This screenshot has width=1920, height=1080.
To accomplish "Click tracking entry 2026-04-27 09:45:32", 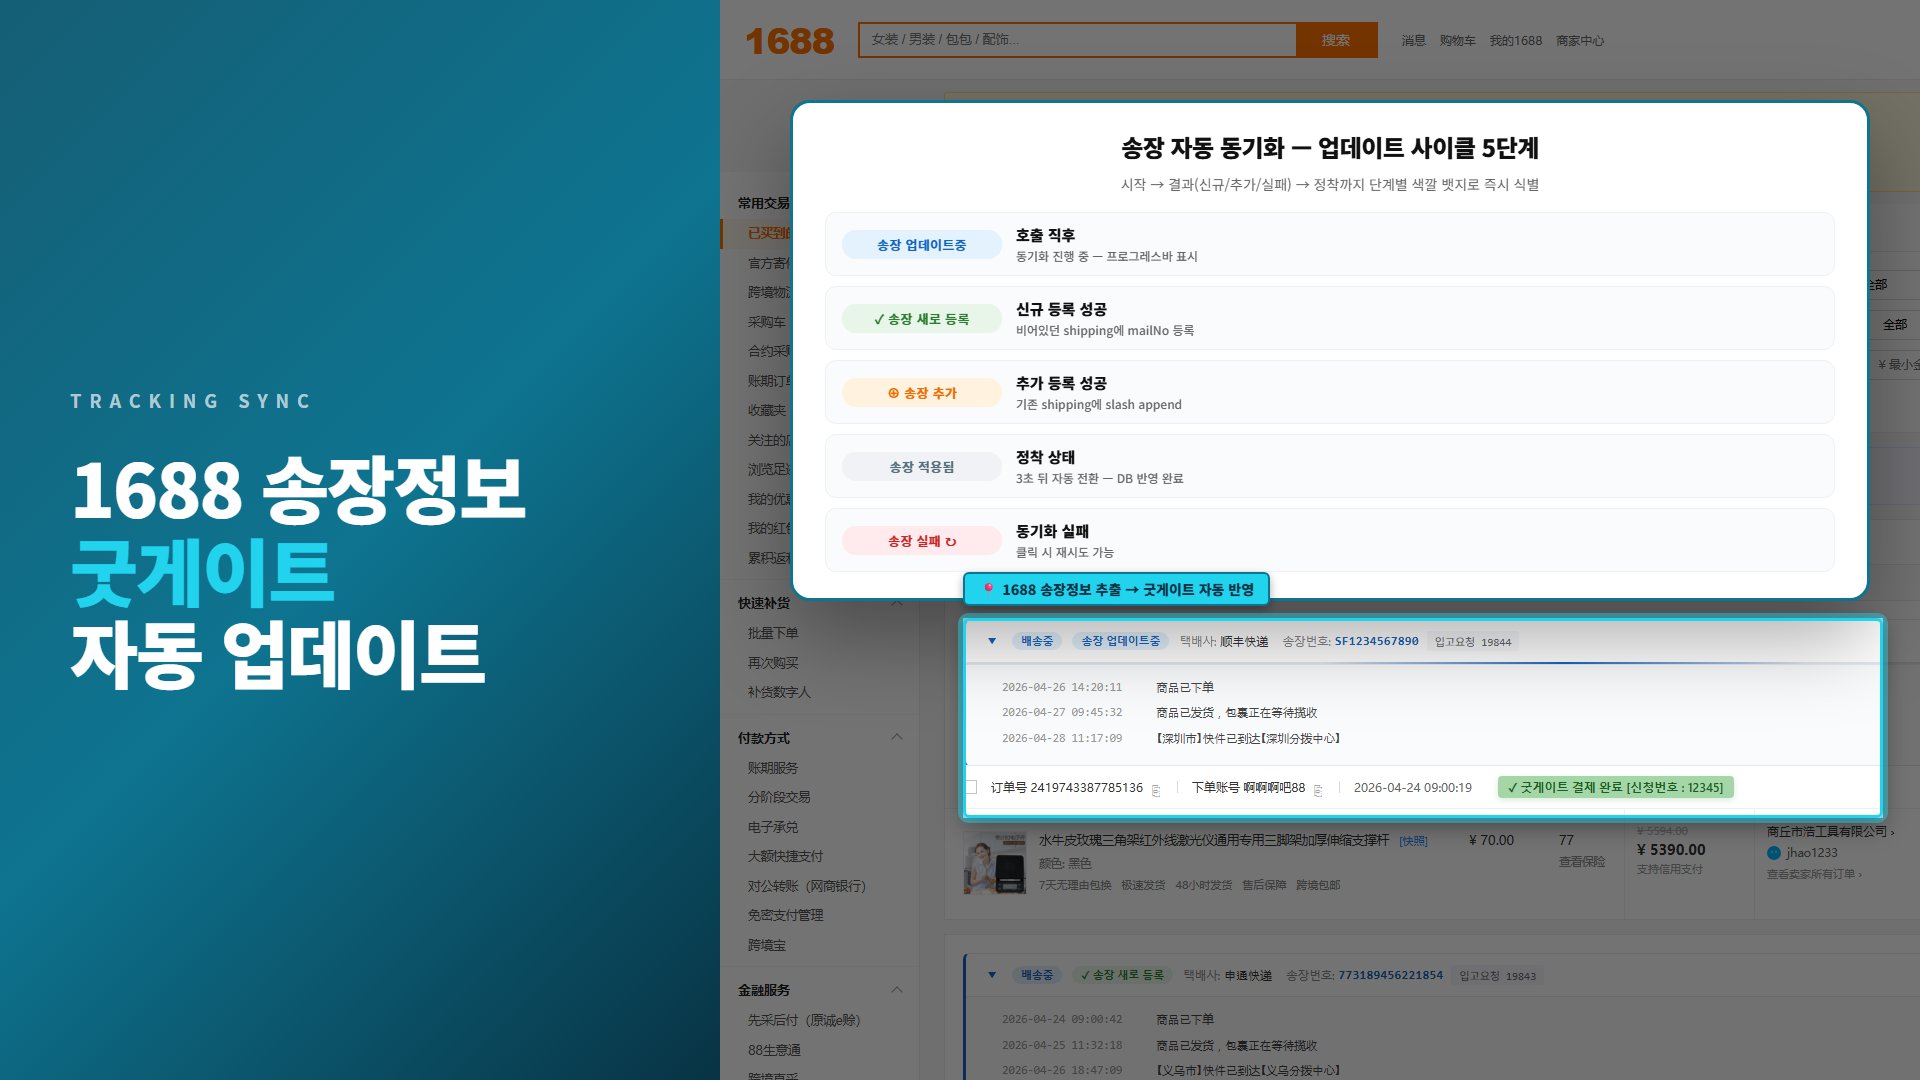I will (x=1160, y=712).
